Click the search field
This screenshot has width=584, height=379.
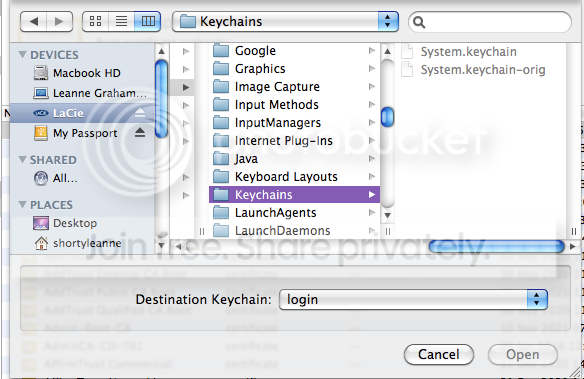point(490,22)
